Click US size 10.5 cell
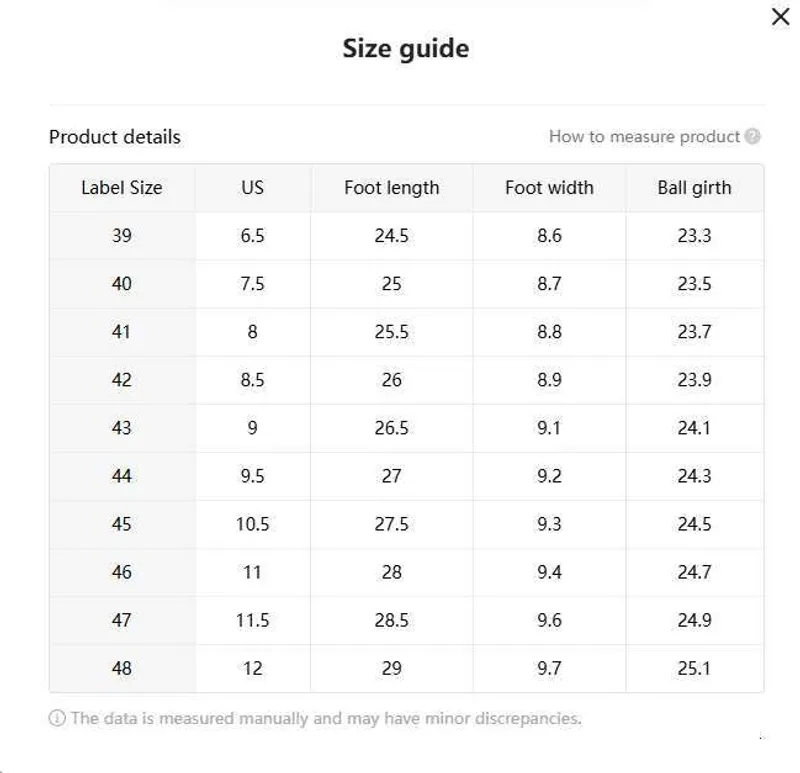This screenshot has height=773, width=800. click(253, 524)
